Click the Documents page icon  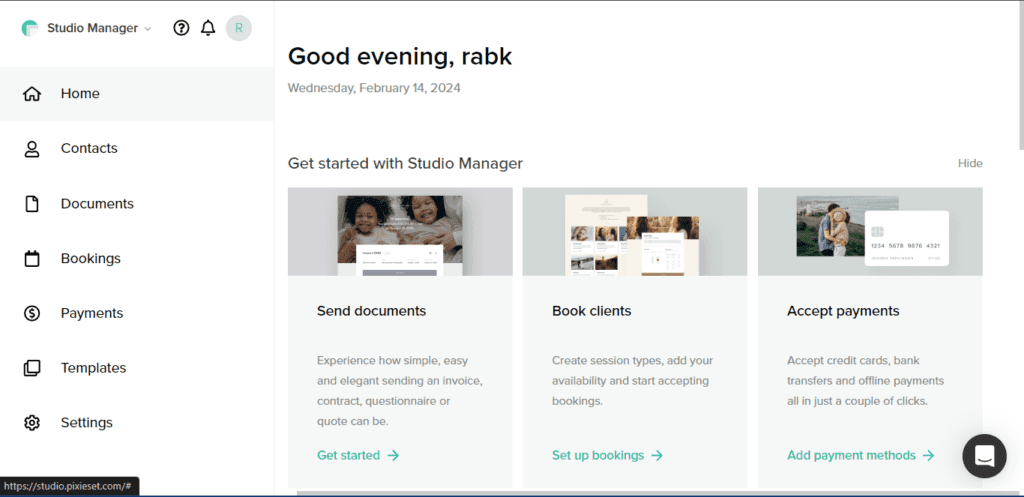point(32,204)
